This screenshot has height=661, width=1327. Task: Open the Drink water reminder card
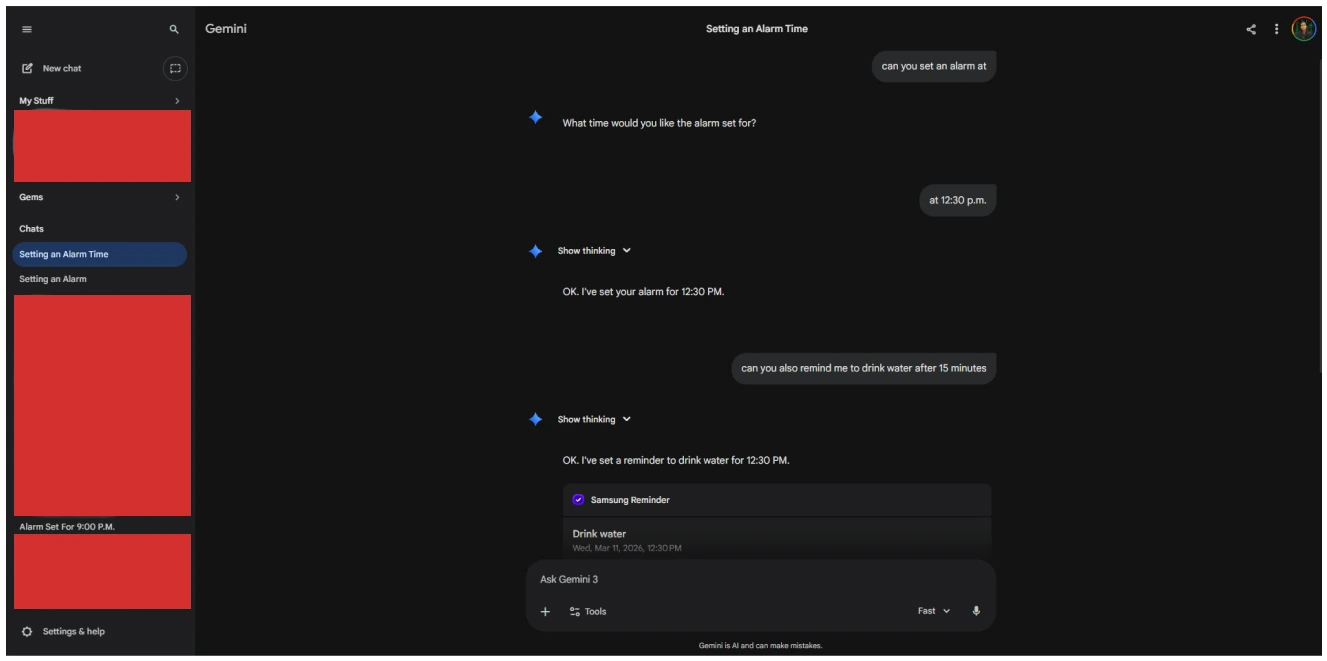point(777,539)
